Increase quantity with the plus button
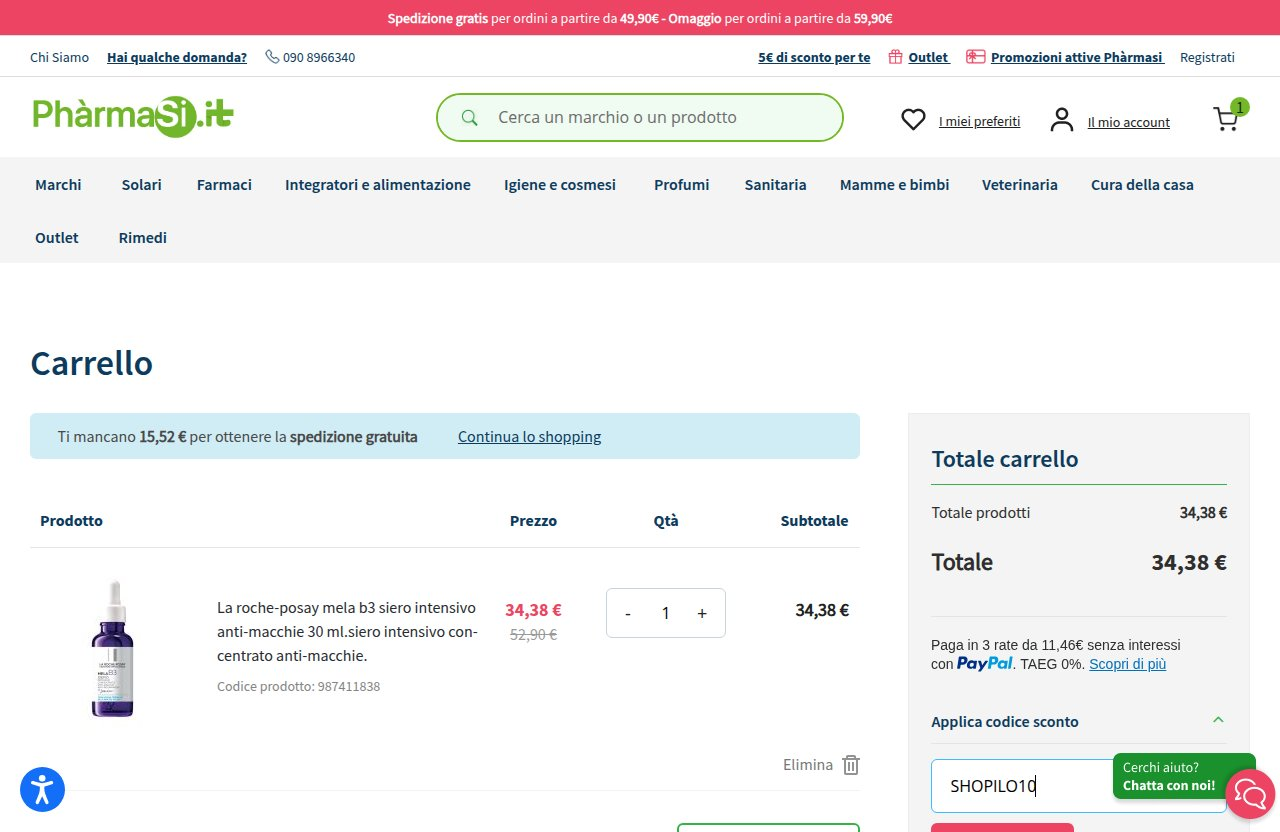Image resolution: width=1280 pixels, height=832 pixels. point(702,614)
